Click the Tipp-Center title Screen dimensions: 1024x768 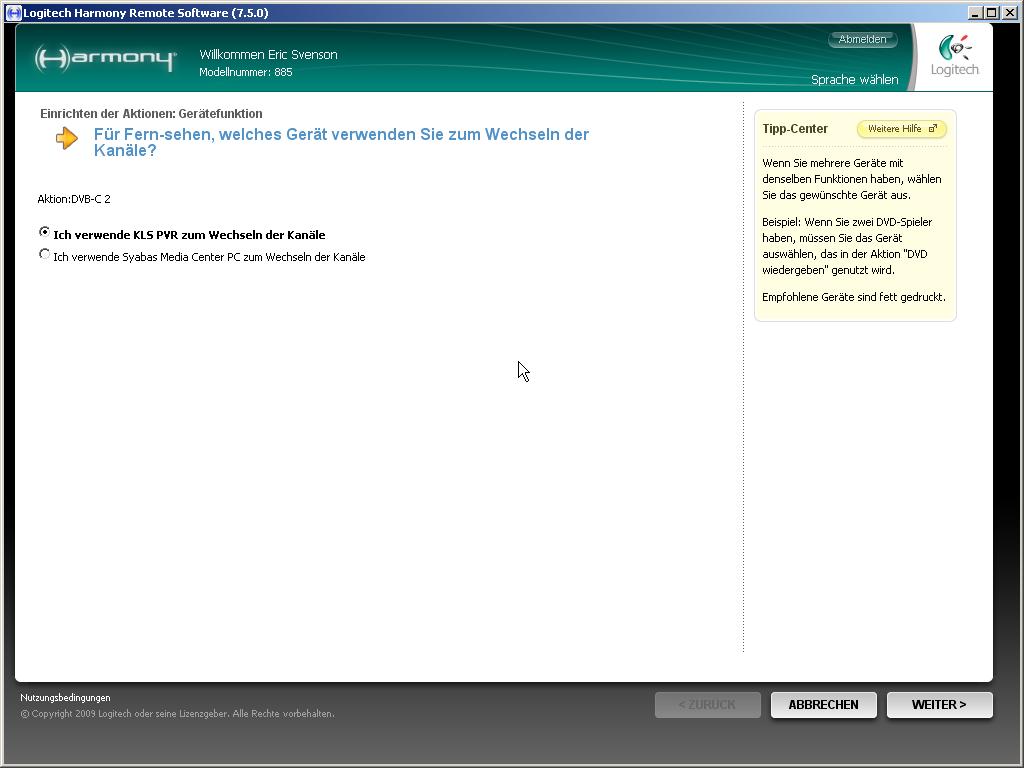(795, 129)
